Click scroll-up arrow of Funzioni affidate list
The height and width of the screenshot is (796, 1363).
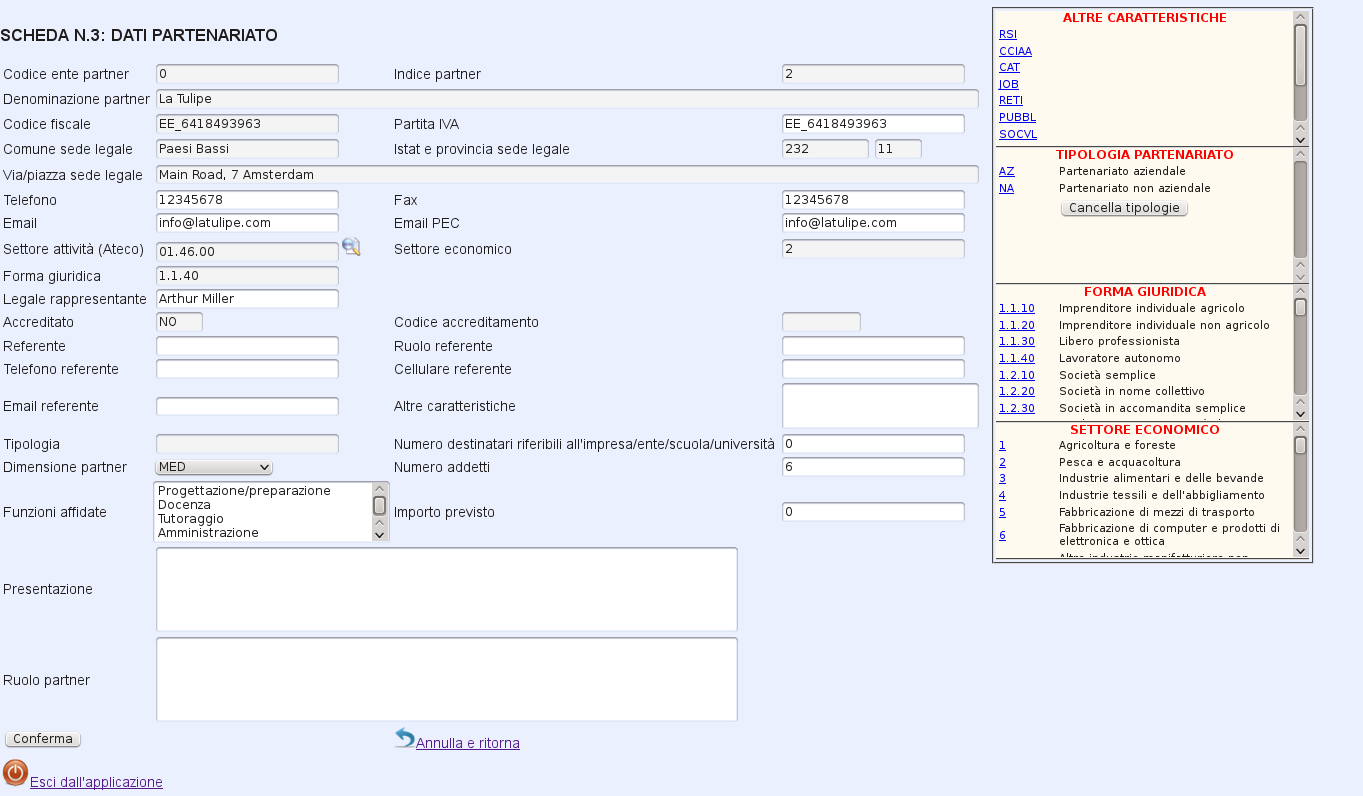pos(379,490)
